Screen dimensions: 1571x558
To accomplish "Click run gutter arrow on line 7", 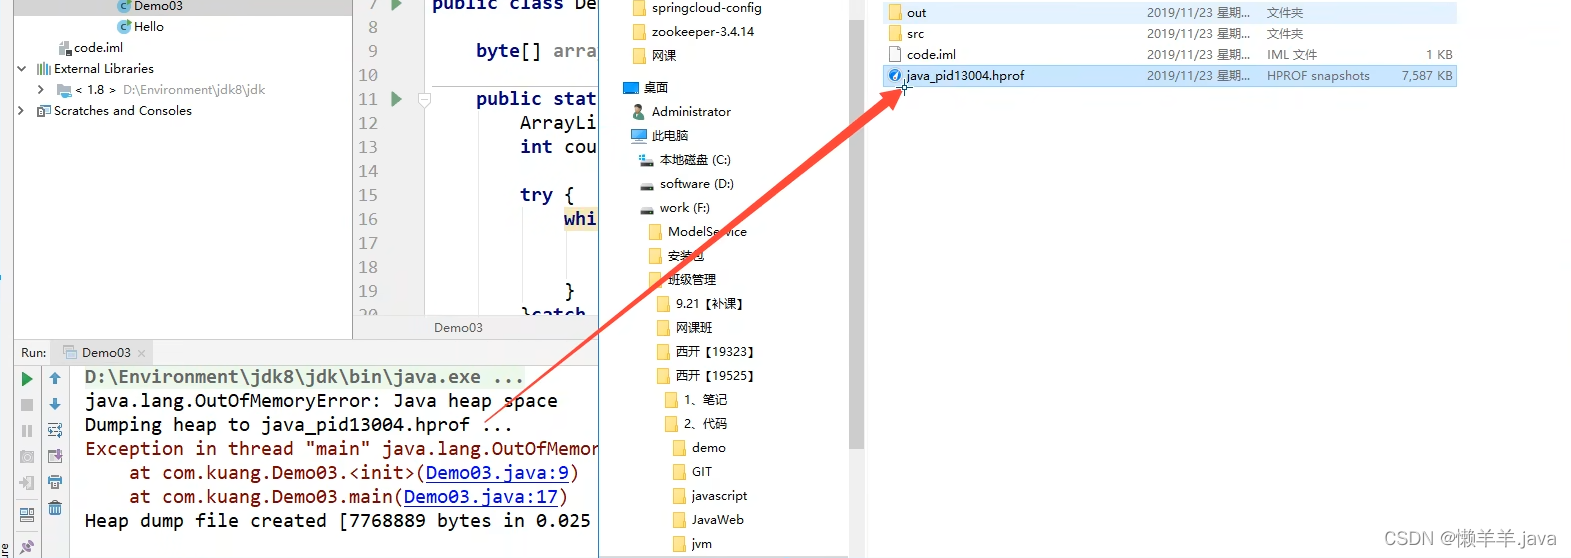I will pyautogui.click(x=396, y=4).
